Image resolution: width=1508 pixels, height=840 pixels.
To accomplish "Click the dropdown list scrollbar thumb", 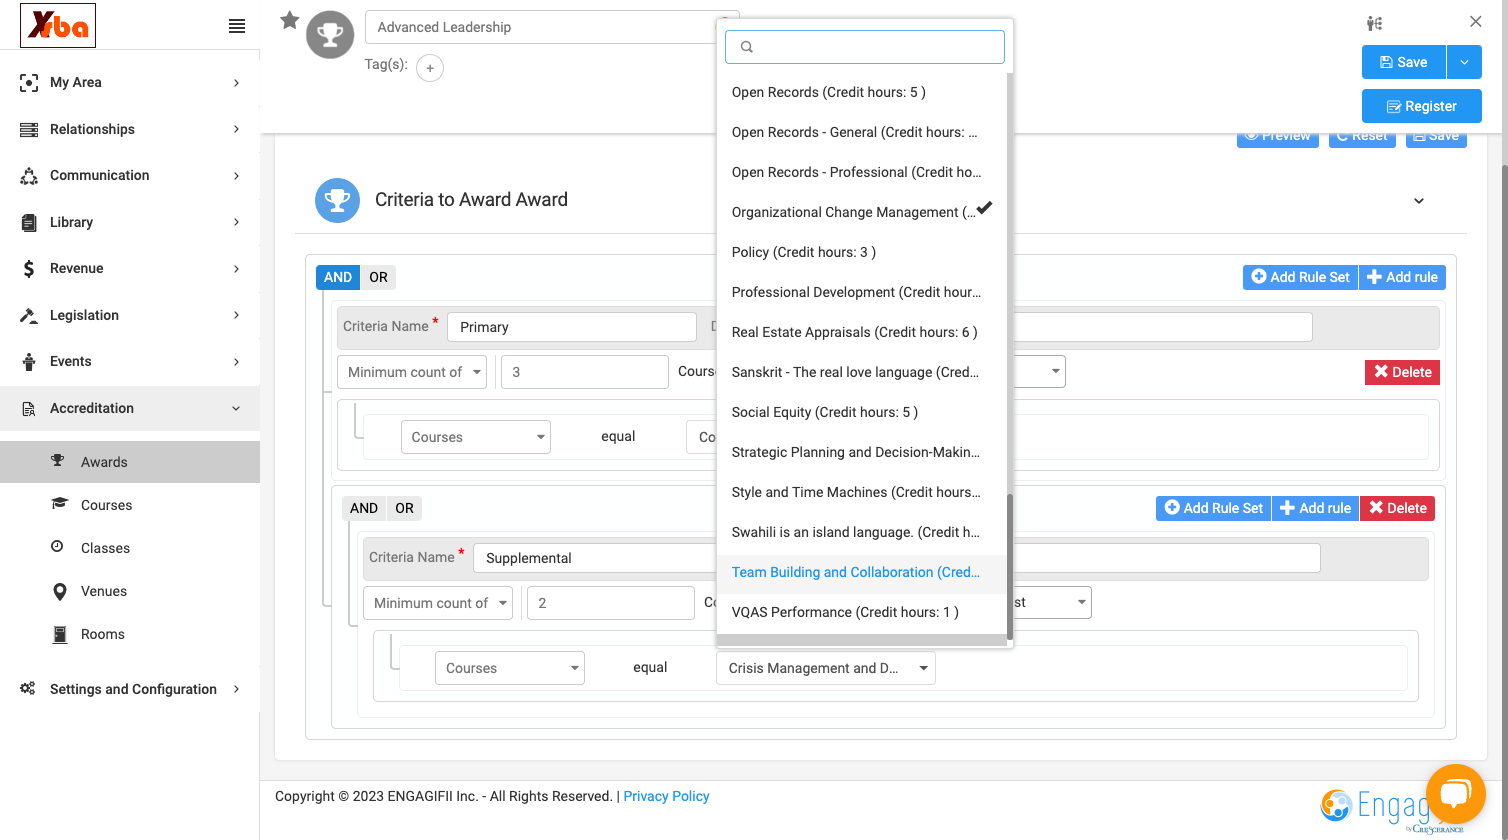I will coord(1010,565).
